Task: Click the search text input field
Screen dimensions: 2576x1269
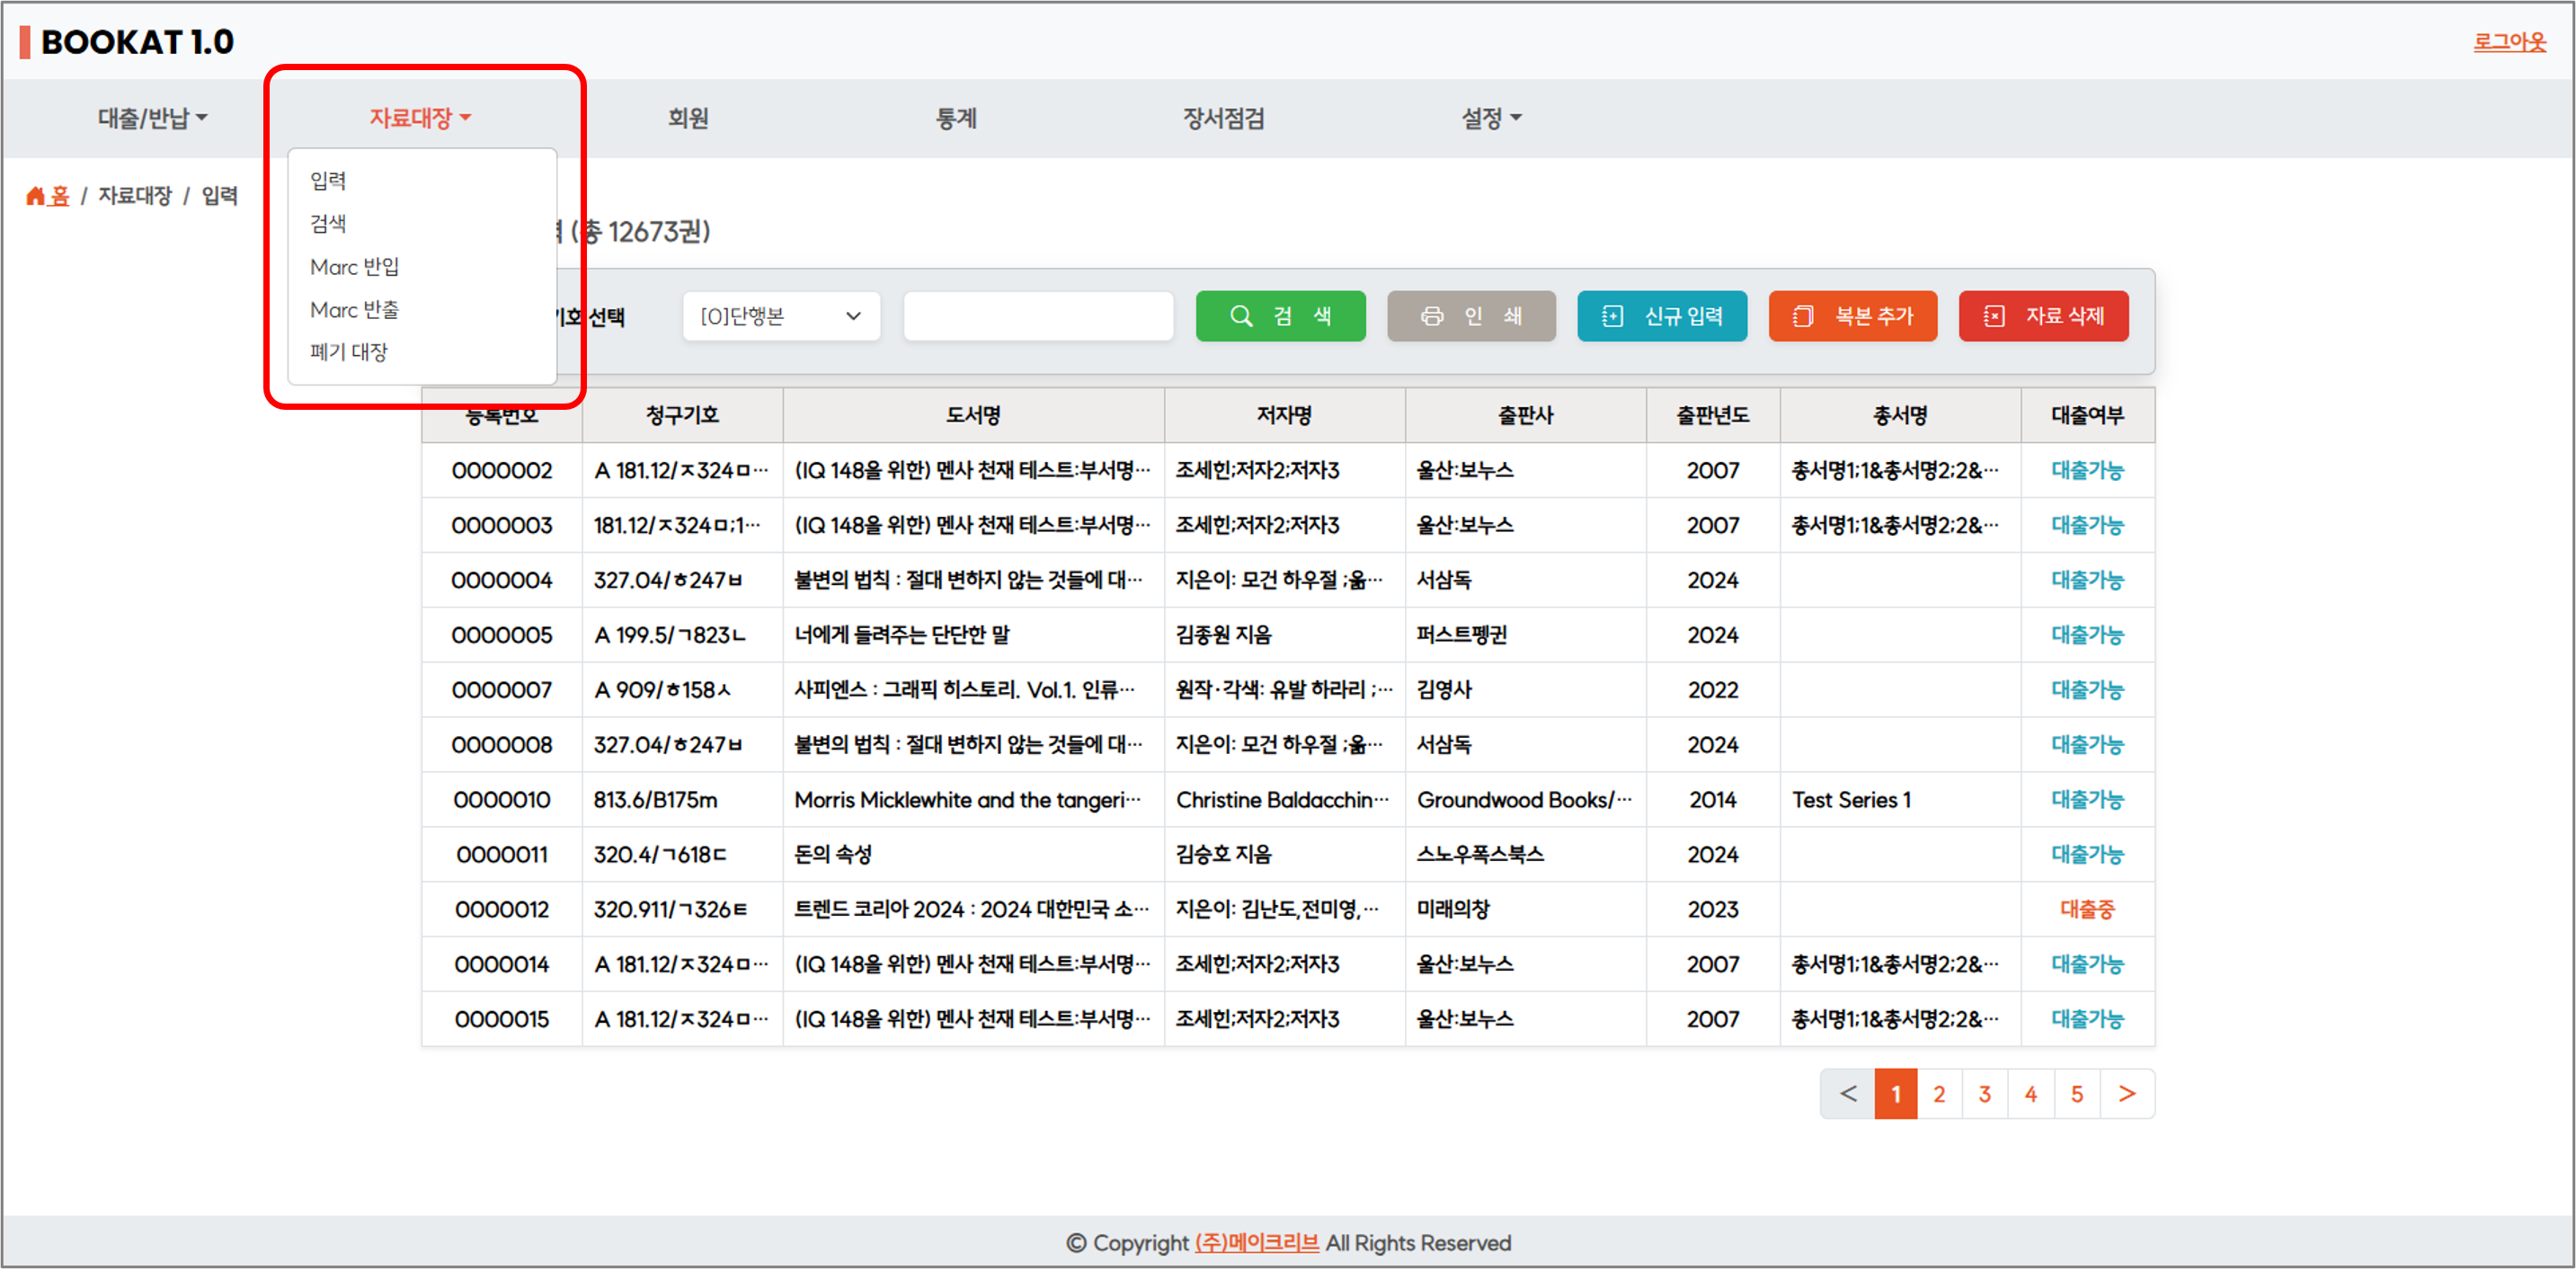Action: [x=1037, y=316]
